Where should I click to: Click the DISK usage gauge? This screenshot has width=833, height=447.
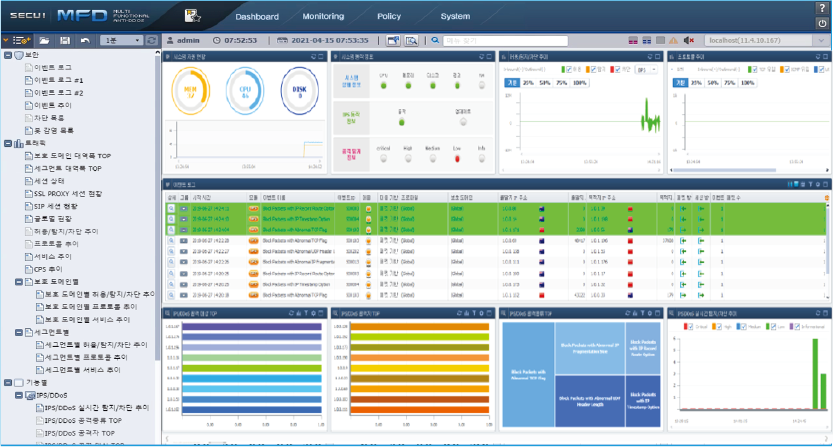[300, 91]
